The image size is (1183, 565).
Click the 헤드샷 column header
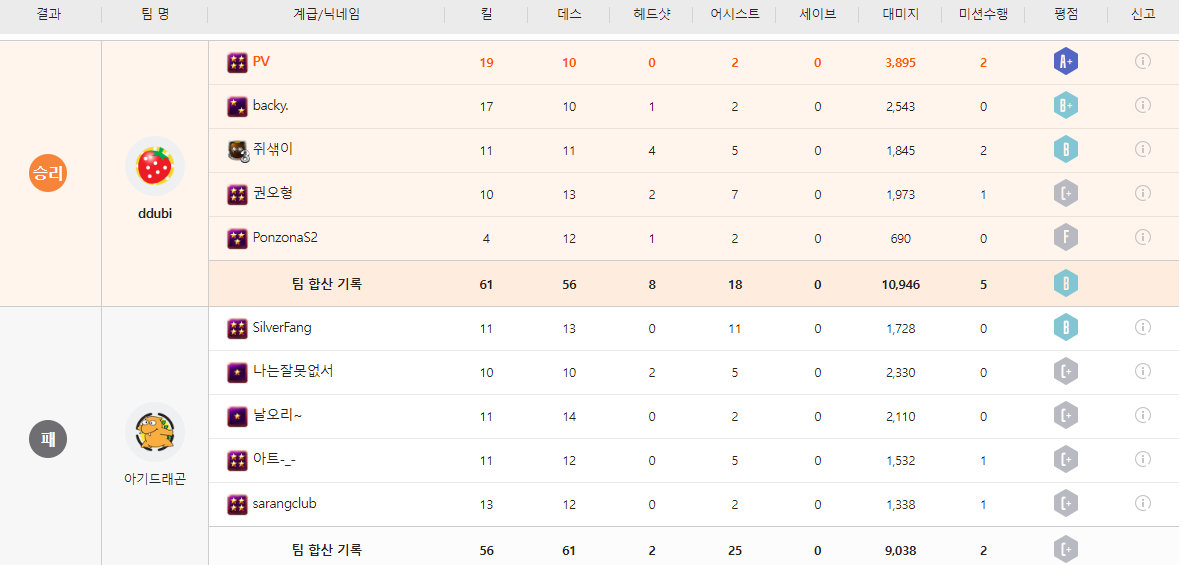[x=651, y=14]
